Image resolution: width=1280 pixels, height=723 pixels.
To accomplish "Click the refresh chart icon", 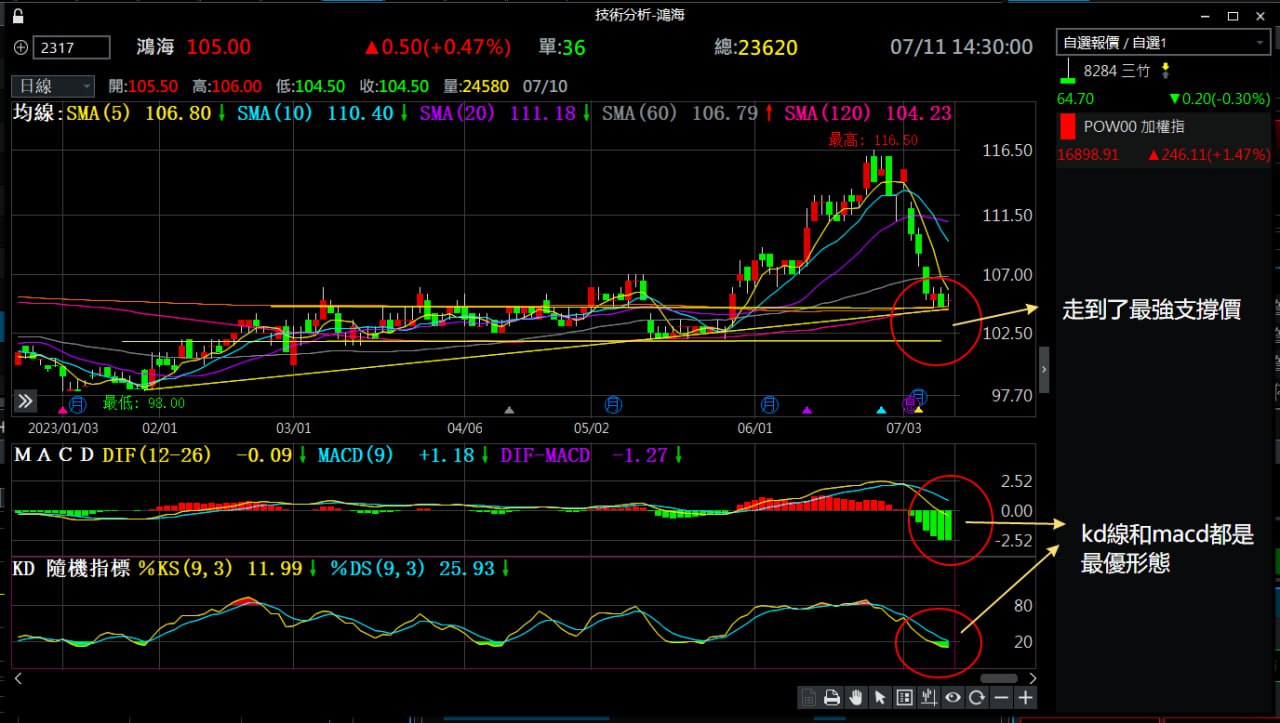I will coord(977,698).
